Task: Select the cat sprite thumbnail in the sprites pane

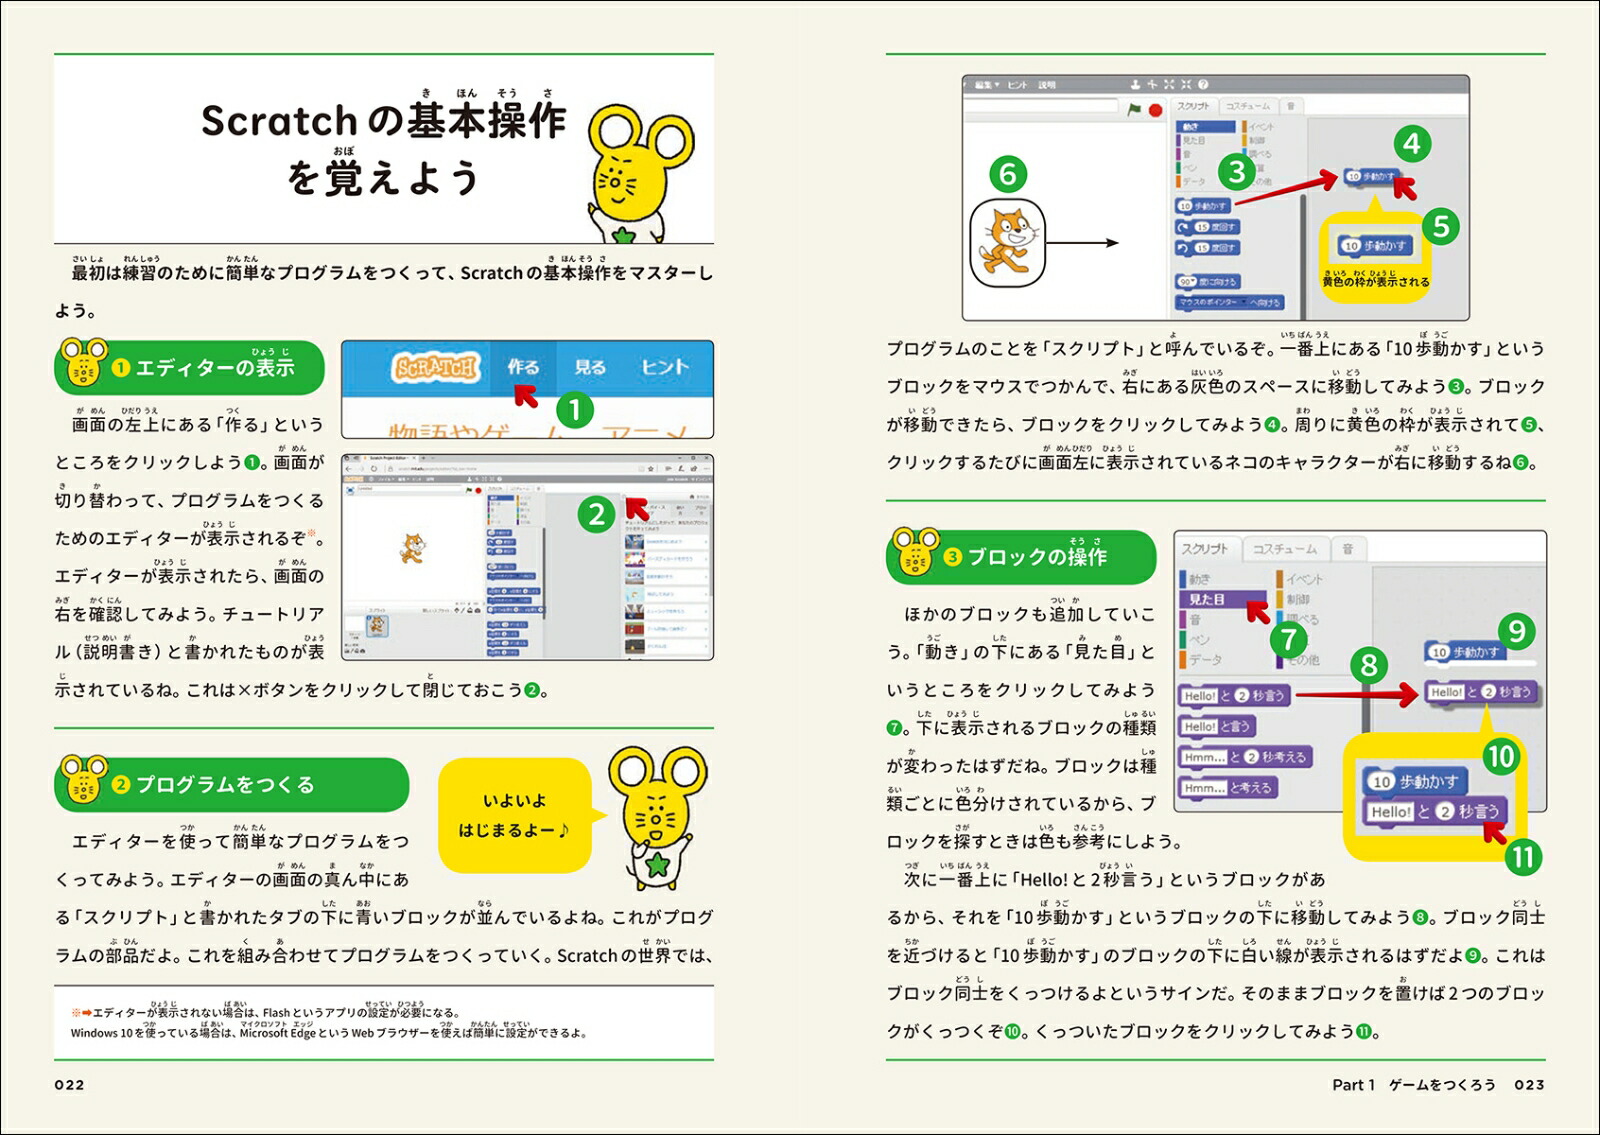Action: coord(377,626)
